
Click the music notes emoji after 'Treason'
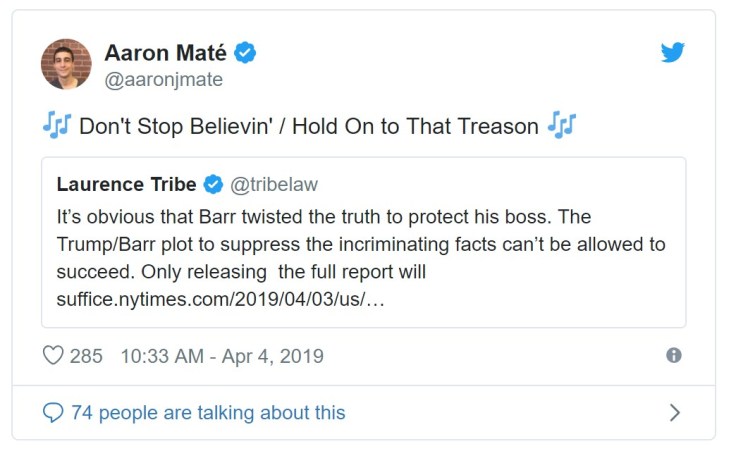coord(562,126)
